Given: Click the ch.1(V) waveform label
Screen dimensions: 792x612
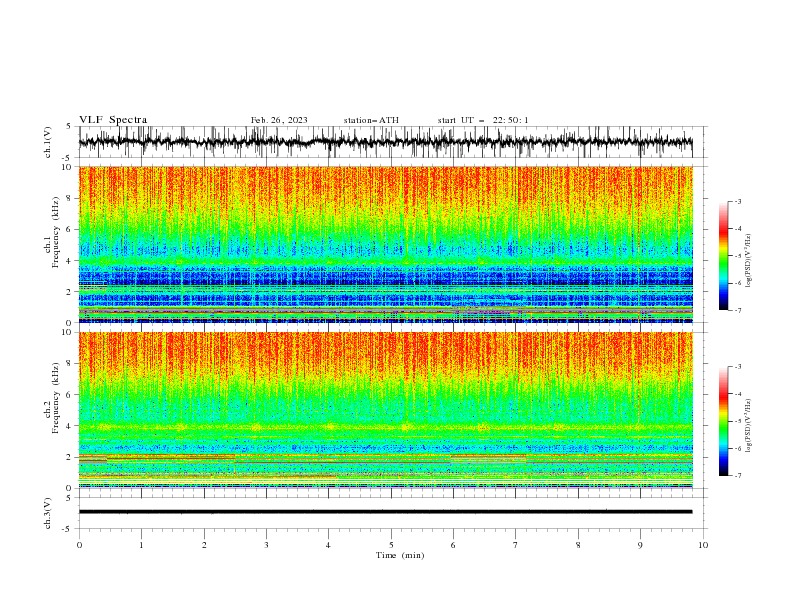Looking at the screenshot, I should point(48,142).
